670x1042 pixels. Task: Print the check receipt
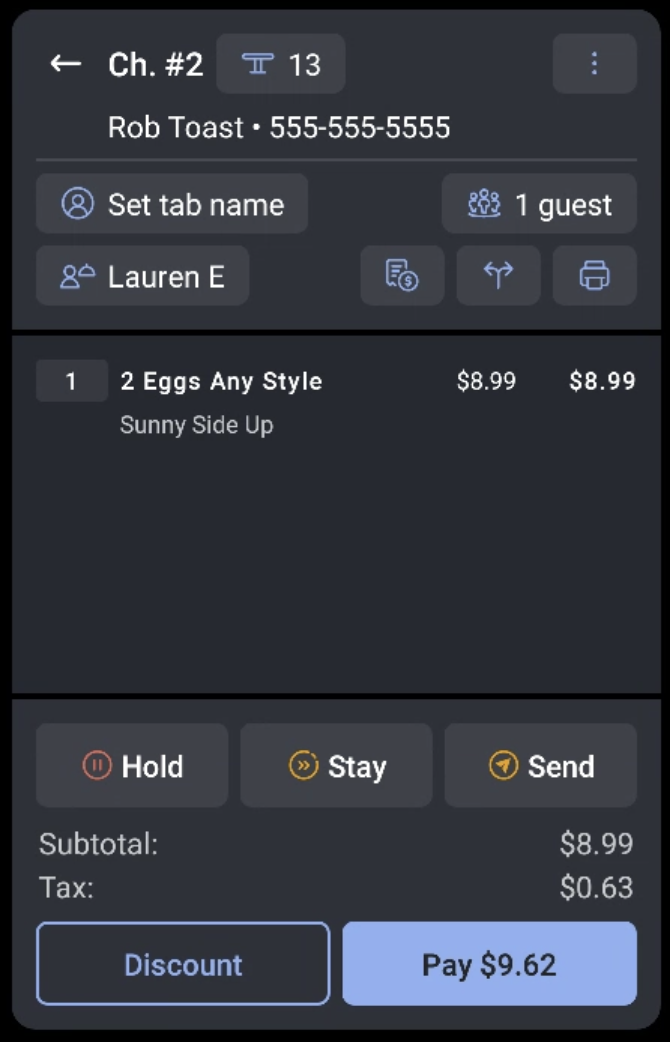[595, 276]
